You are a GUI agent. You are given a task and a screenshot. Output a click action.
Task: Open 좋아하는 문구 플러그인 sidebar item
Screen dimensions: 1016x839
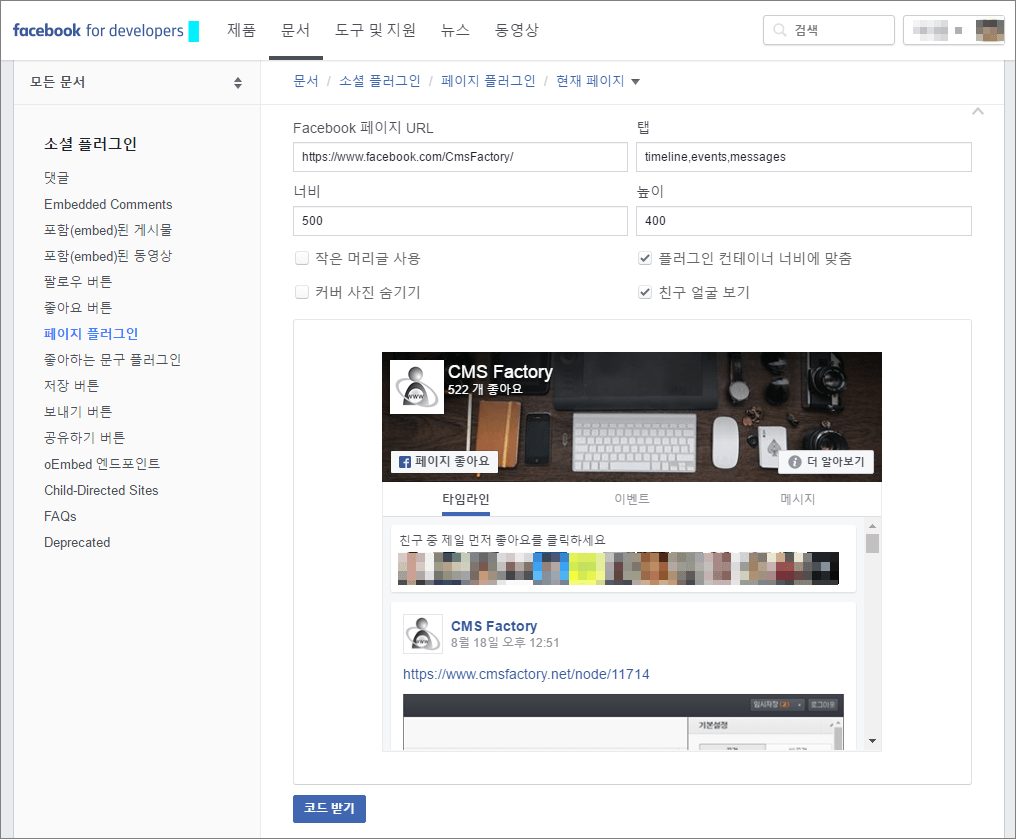[113, 360]
